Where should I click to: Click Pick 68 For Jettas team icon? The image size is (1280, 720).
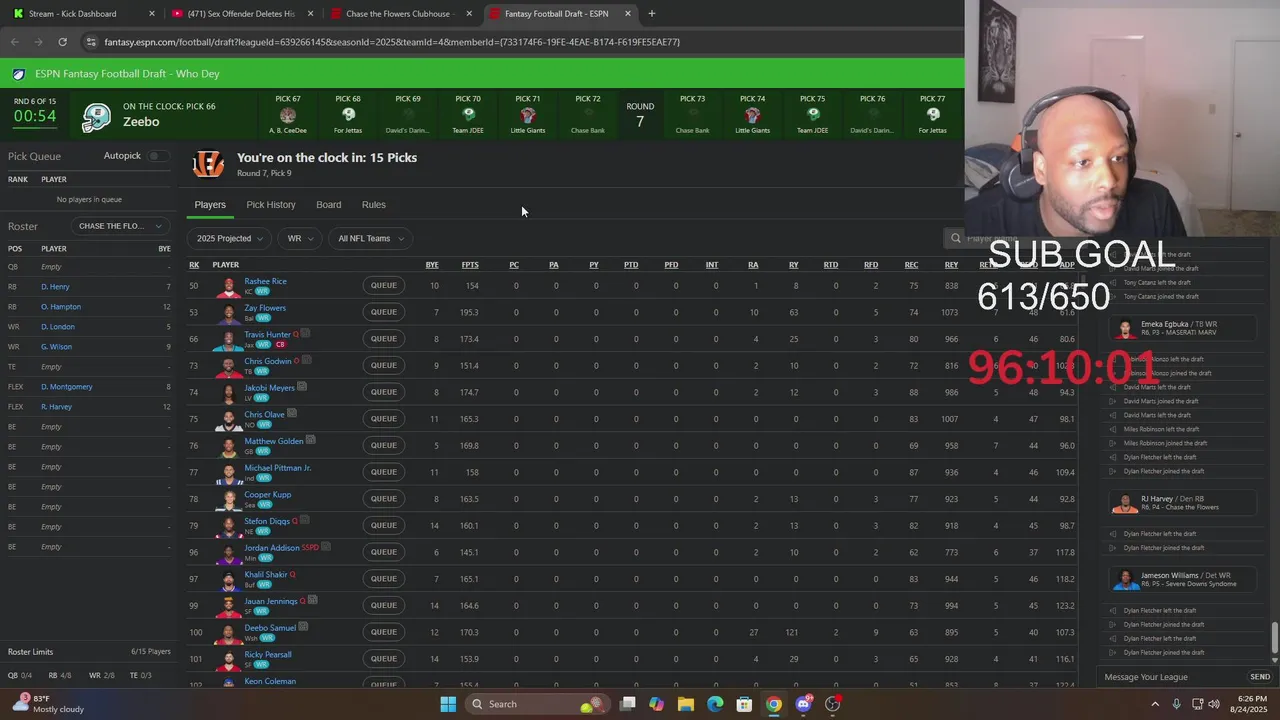(x=348, y=115)
